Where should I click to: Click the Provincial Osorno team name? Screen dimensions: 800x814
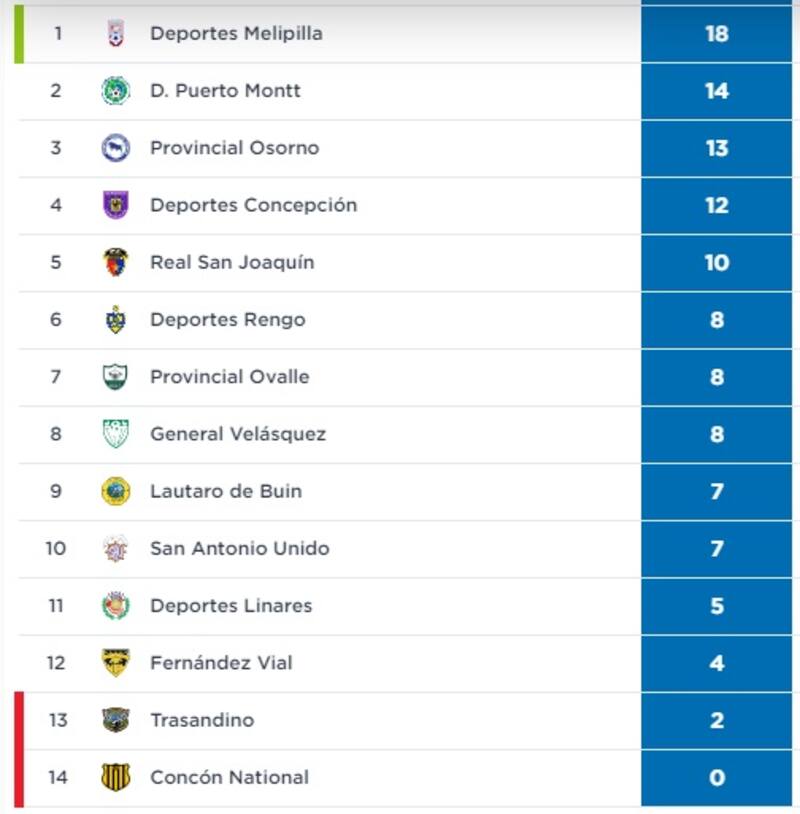234,148
